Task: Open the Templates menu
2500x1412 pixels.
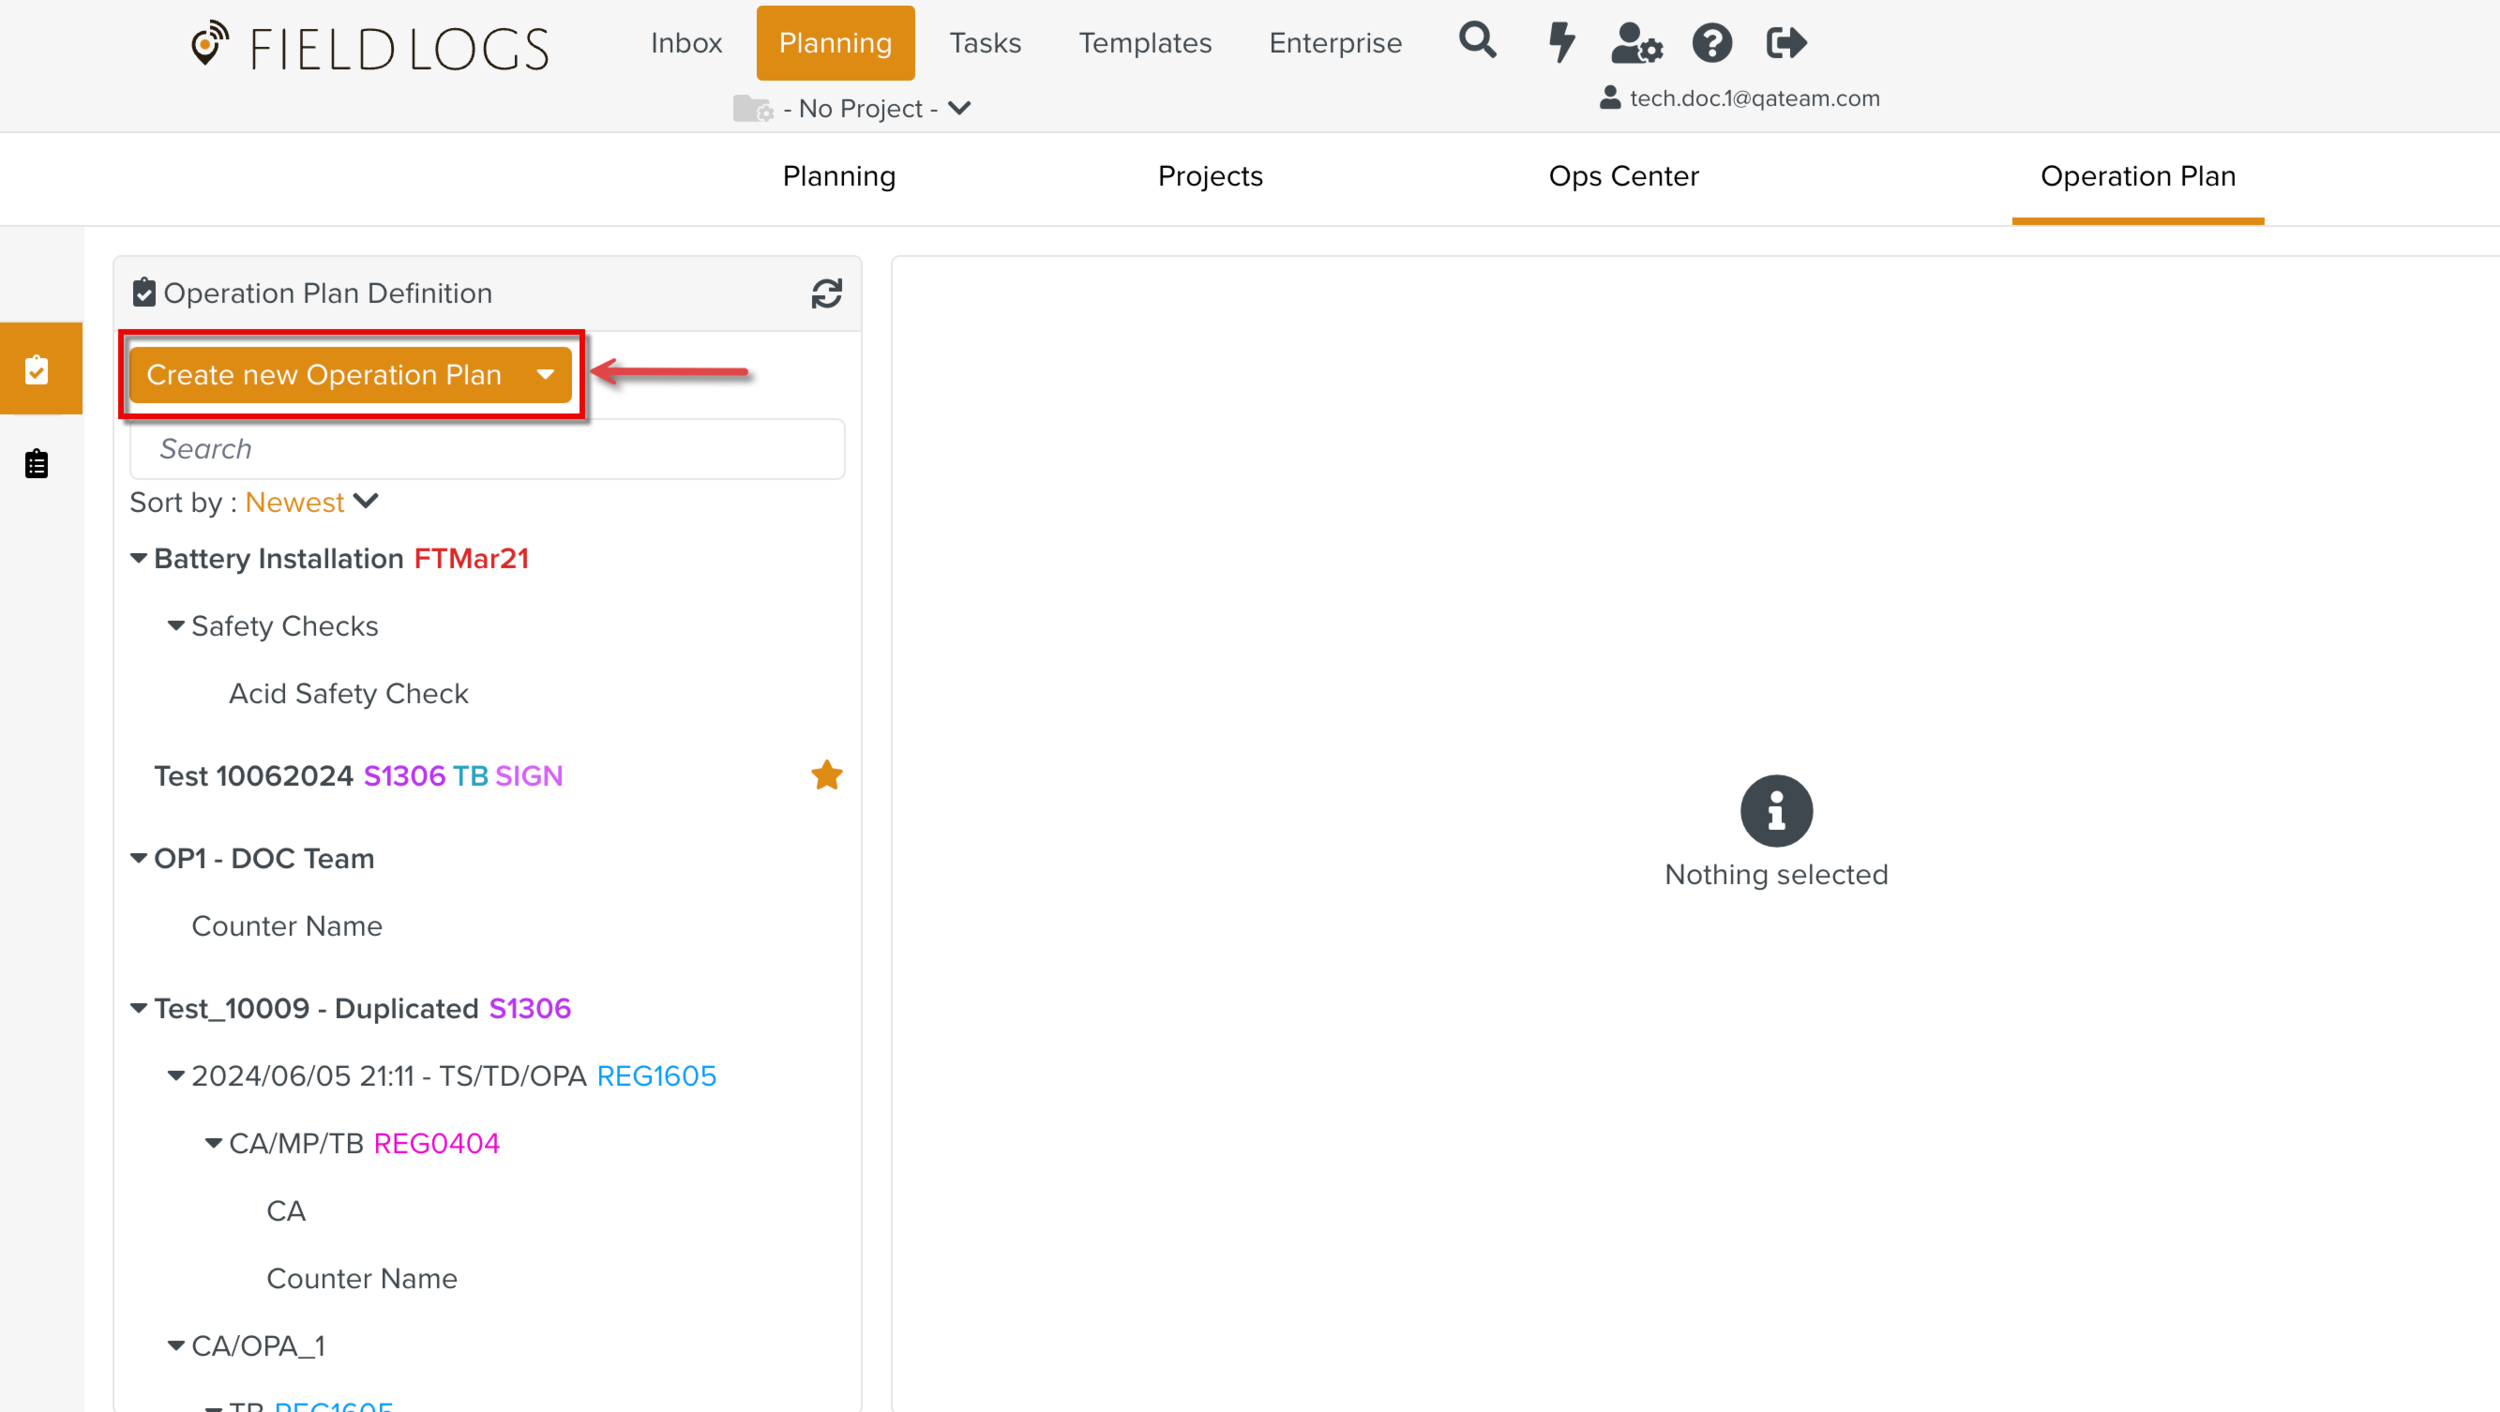Action: [x=1144, y=43]
